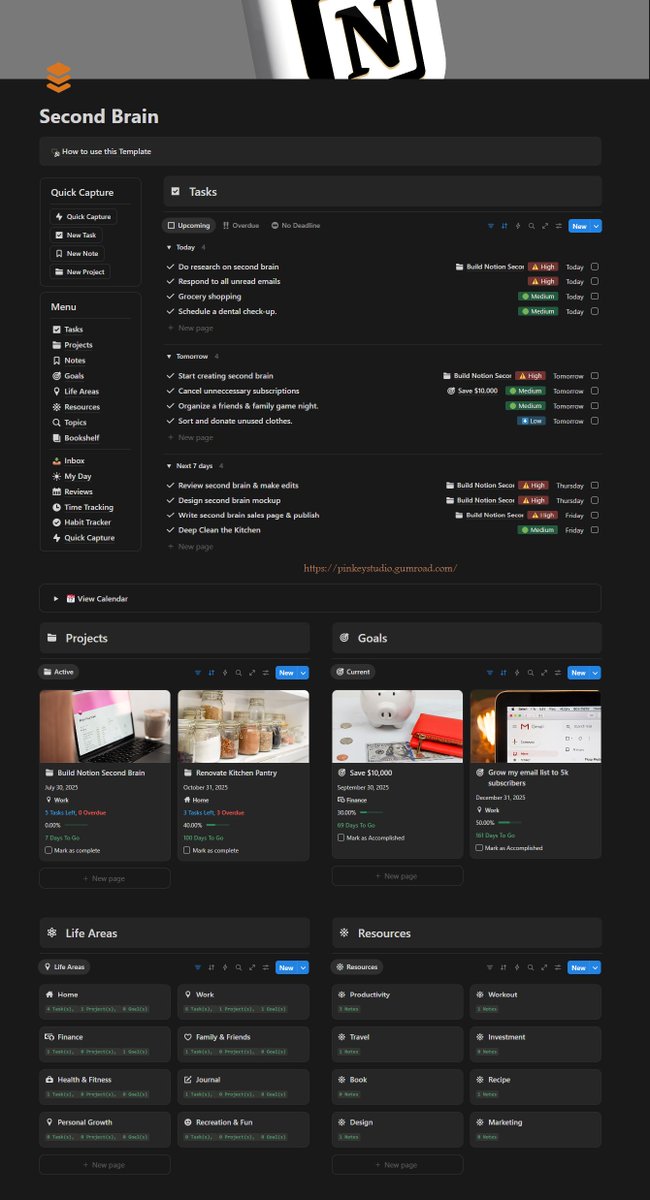650x1200 pixels.
Task: Open dropdown arrow beside Goals New button
Action: coord(597,673)
